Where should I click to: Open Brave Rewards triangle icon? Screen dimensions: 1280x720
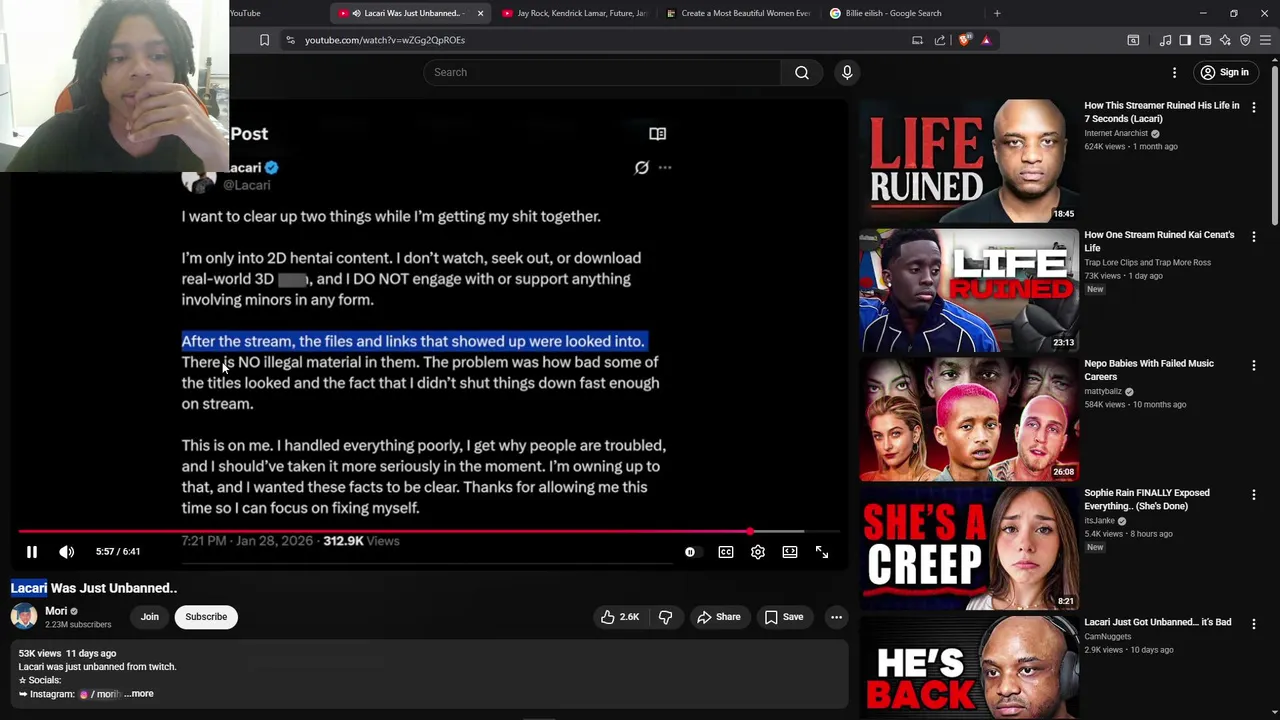point(986,40)
